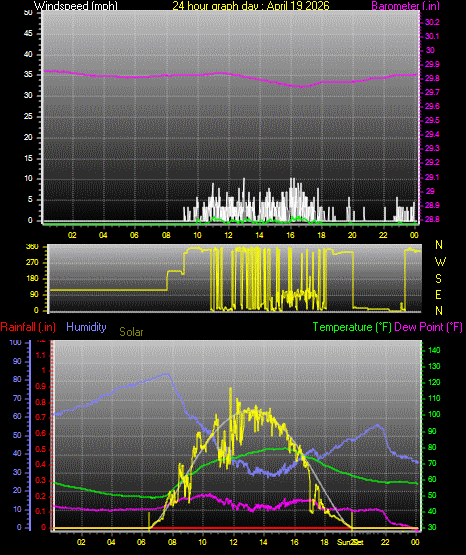Click the Windspeed (mph) axis title
466x555 pixels.
[x=75, y=6]
